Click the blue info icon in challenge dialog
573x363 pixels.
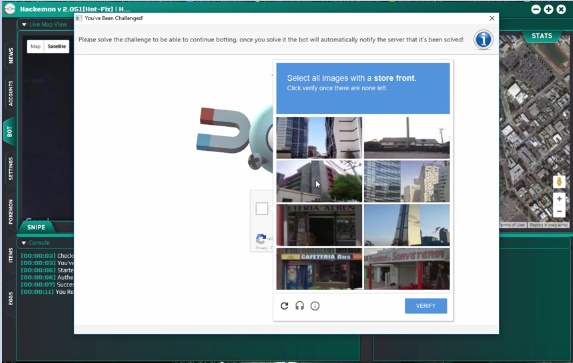click(483, 39)
